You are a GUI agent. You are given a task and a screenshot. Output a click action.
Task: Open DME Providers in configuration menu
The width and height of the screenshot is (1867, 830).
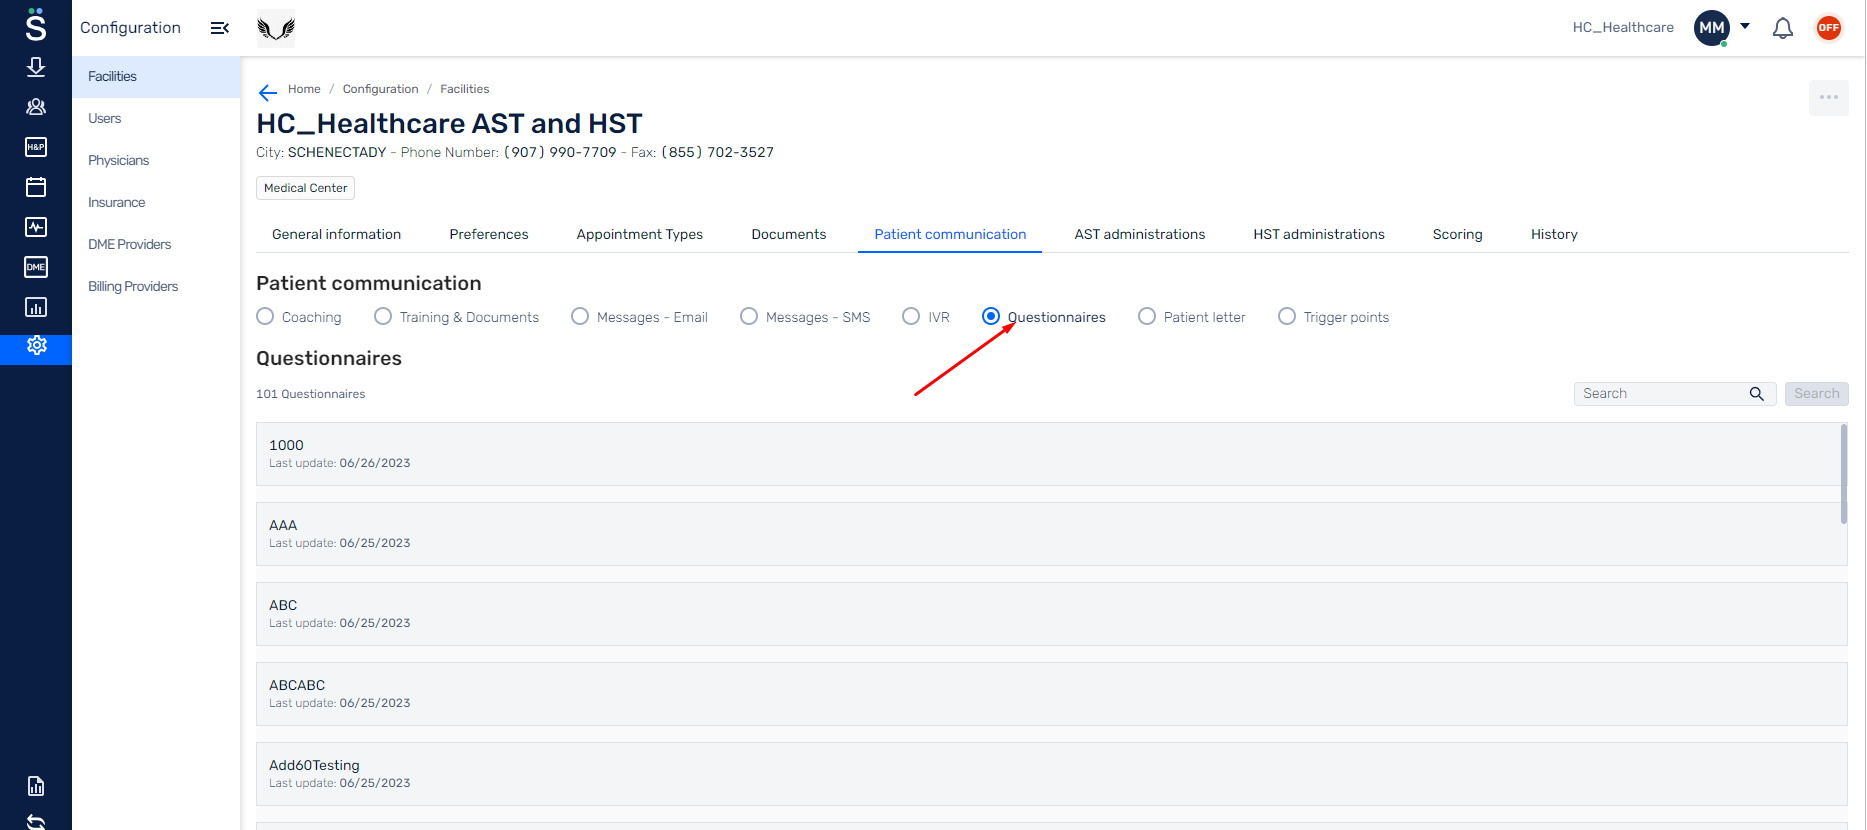(x=156, y=245)
